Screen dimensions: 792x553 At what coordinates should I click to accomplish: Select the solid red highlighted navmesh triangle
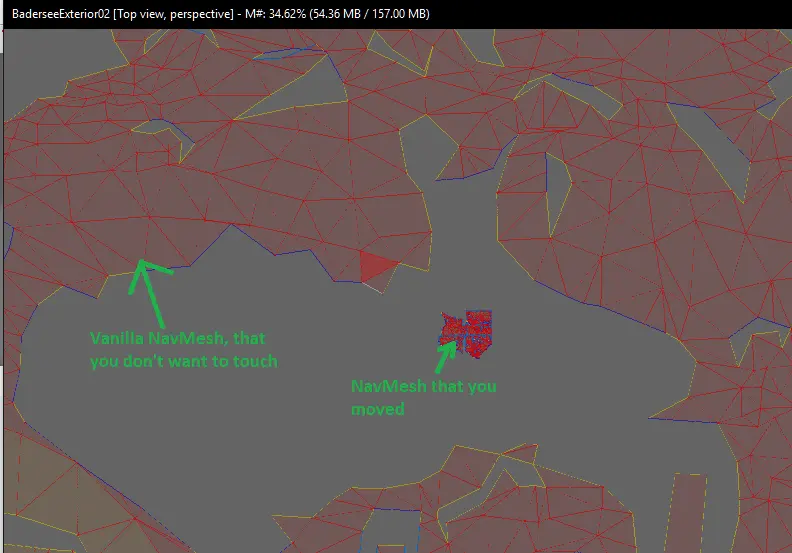click(x=377, y=266)
